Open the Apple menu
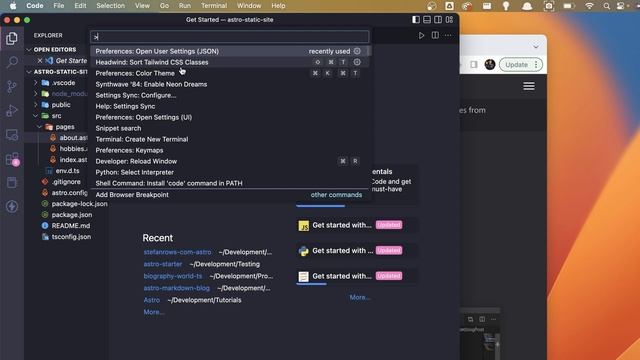This screenshot has height=360, width=640. pyautogui.click(x=13, y=6)
